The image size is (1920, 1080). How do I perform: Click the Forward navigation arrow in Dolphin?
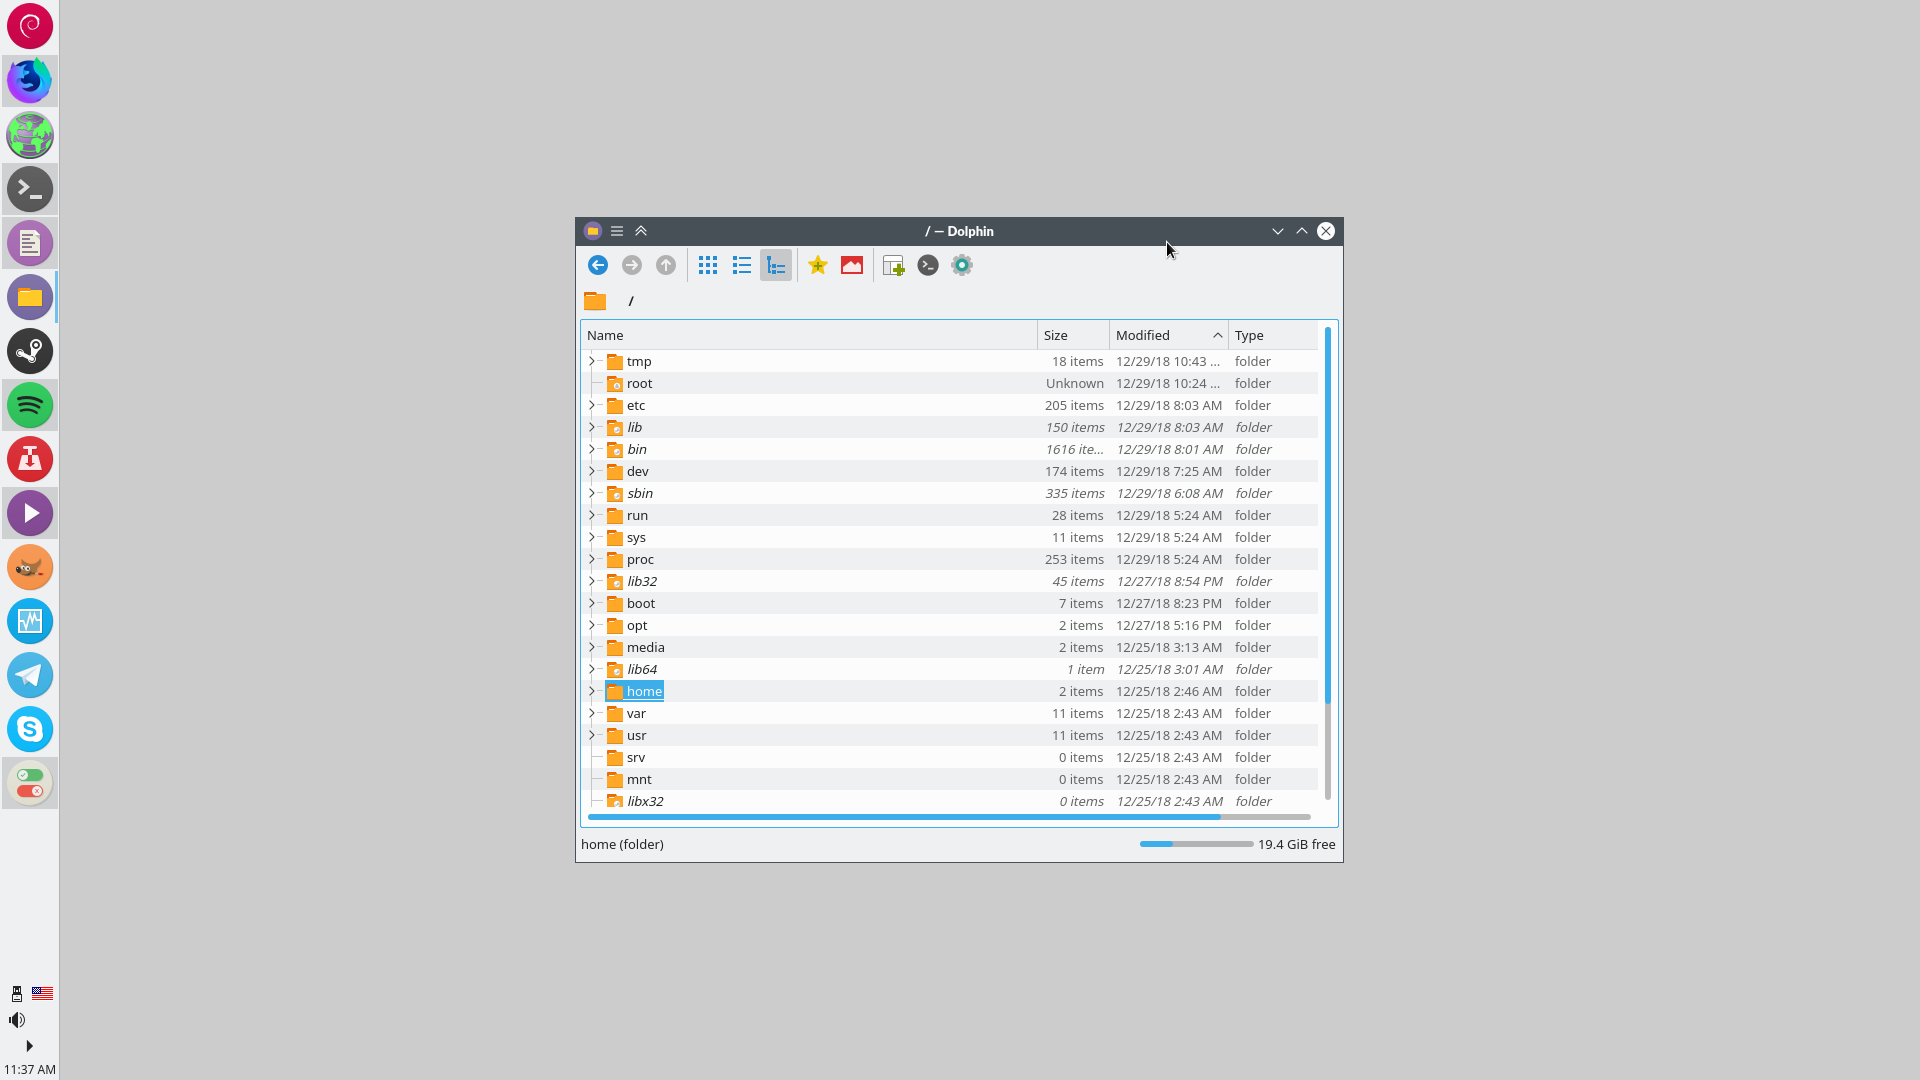pyautogui.click(x=632, y=265)
